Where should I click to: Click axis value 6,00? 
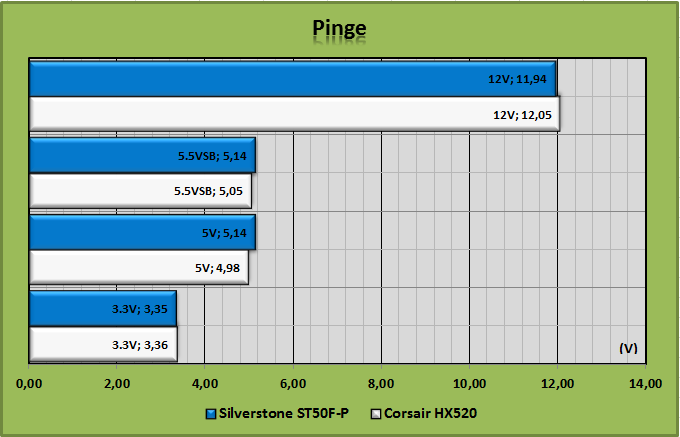tap(293, 384)
